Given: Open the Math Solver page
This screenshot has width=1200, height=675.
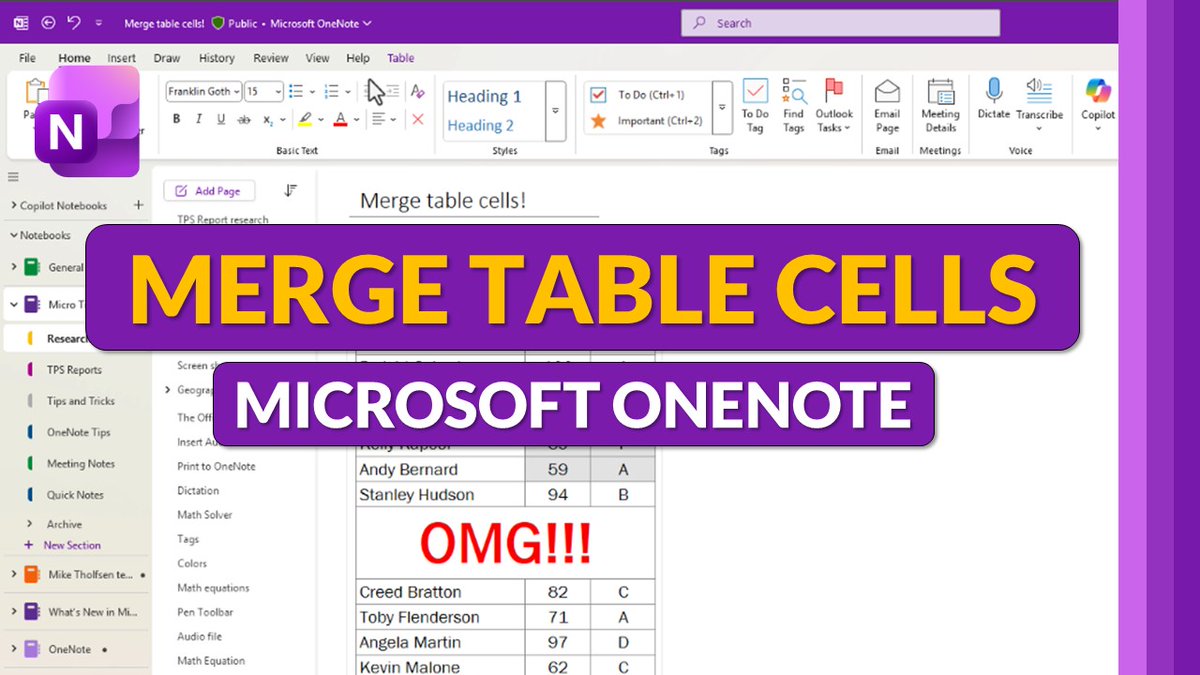Looking at the screenshot, I should tap(205, 515).
